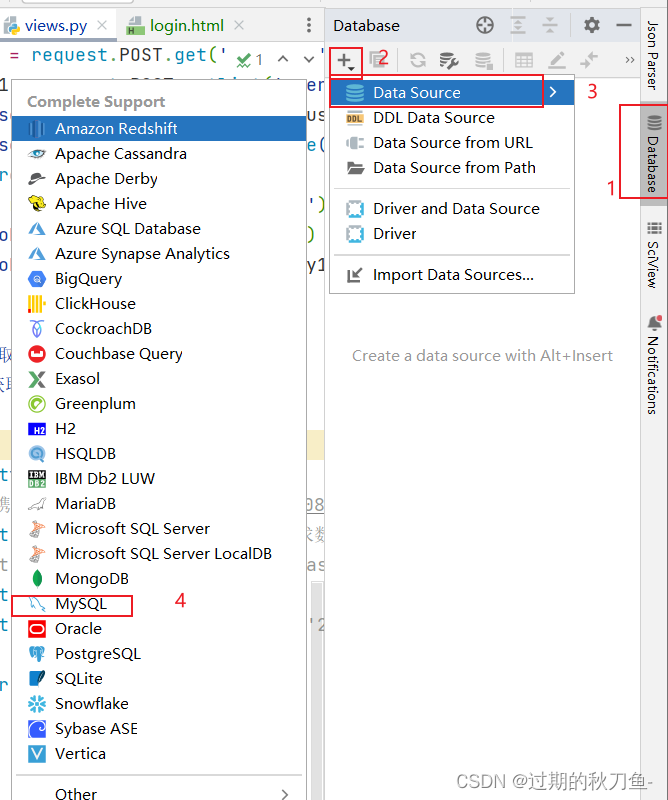Click the locate target crosshair icon in Database header
Screen dimensions: 668x800
pos(485,25)
